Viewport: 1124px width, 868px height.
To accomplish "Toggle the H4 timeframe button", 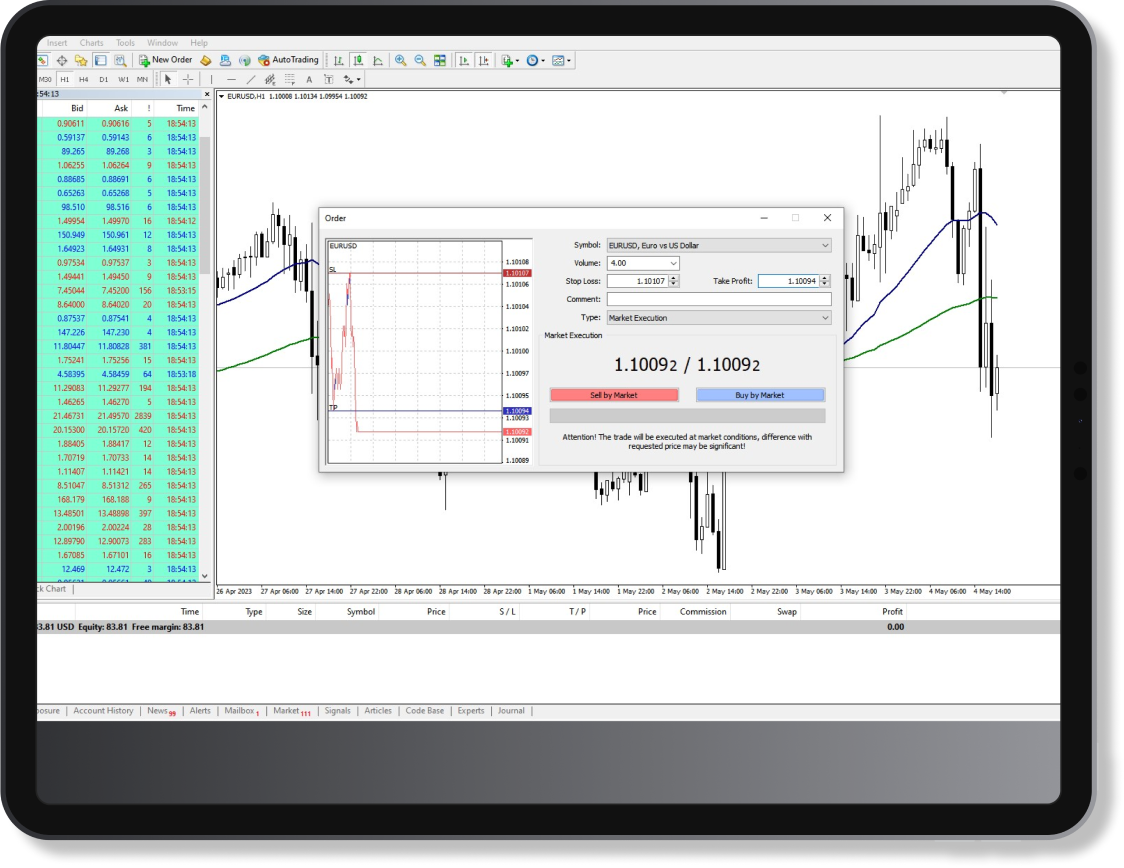I will point(84,79).
